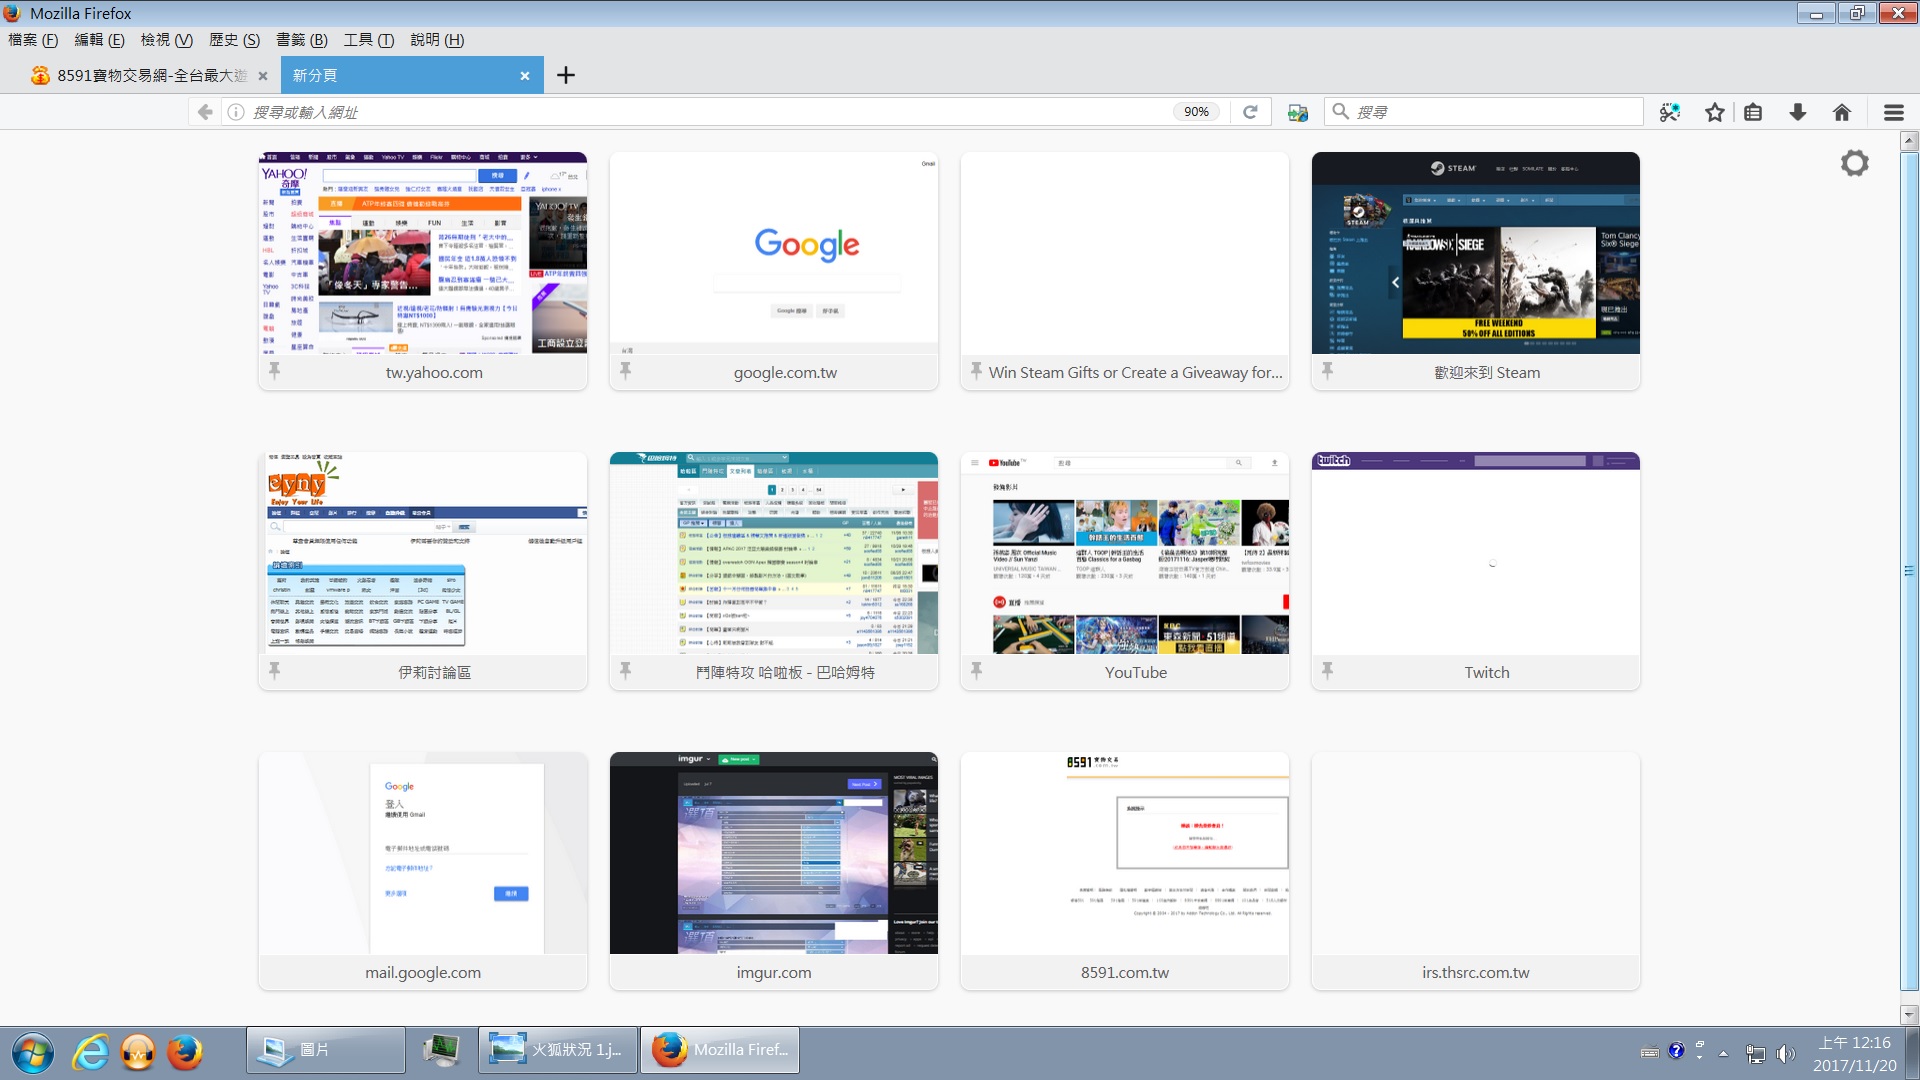Open a new tab with plus button

(x=565, y=75)
